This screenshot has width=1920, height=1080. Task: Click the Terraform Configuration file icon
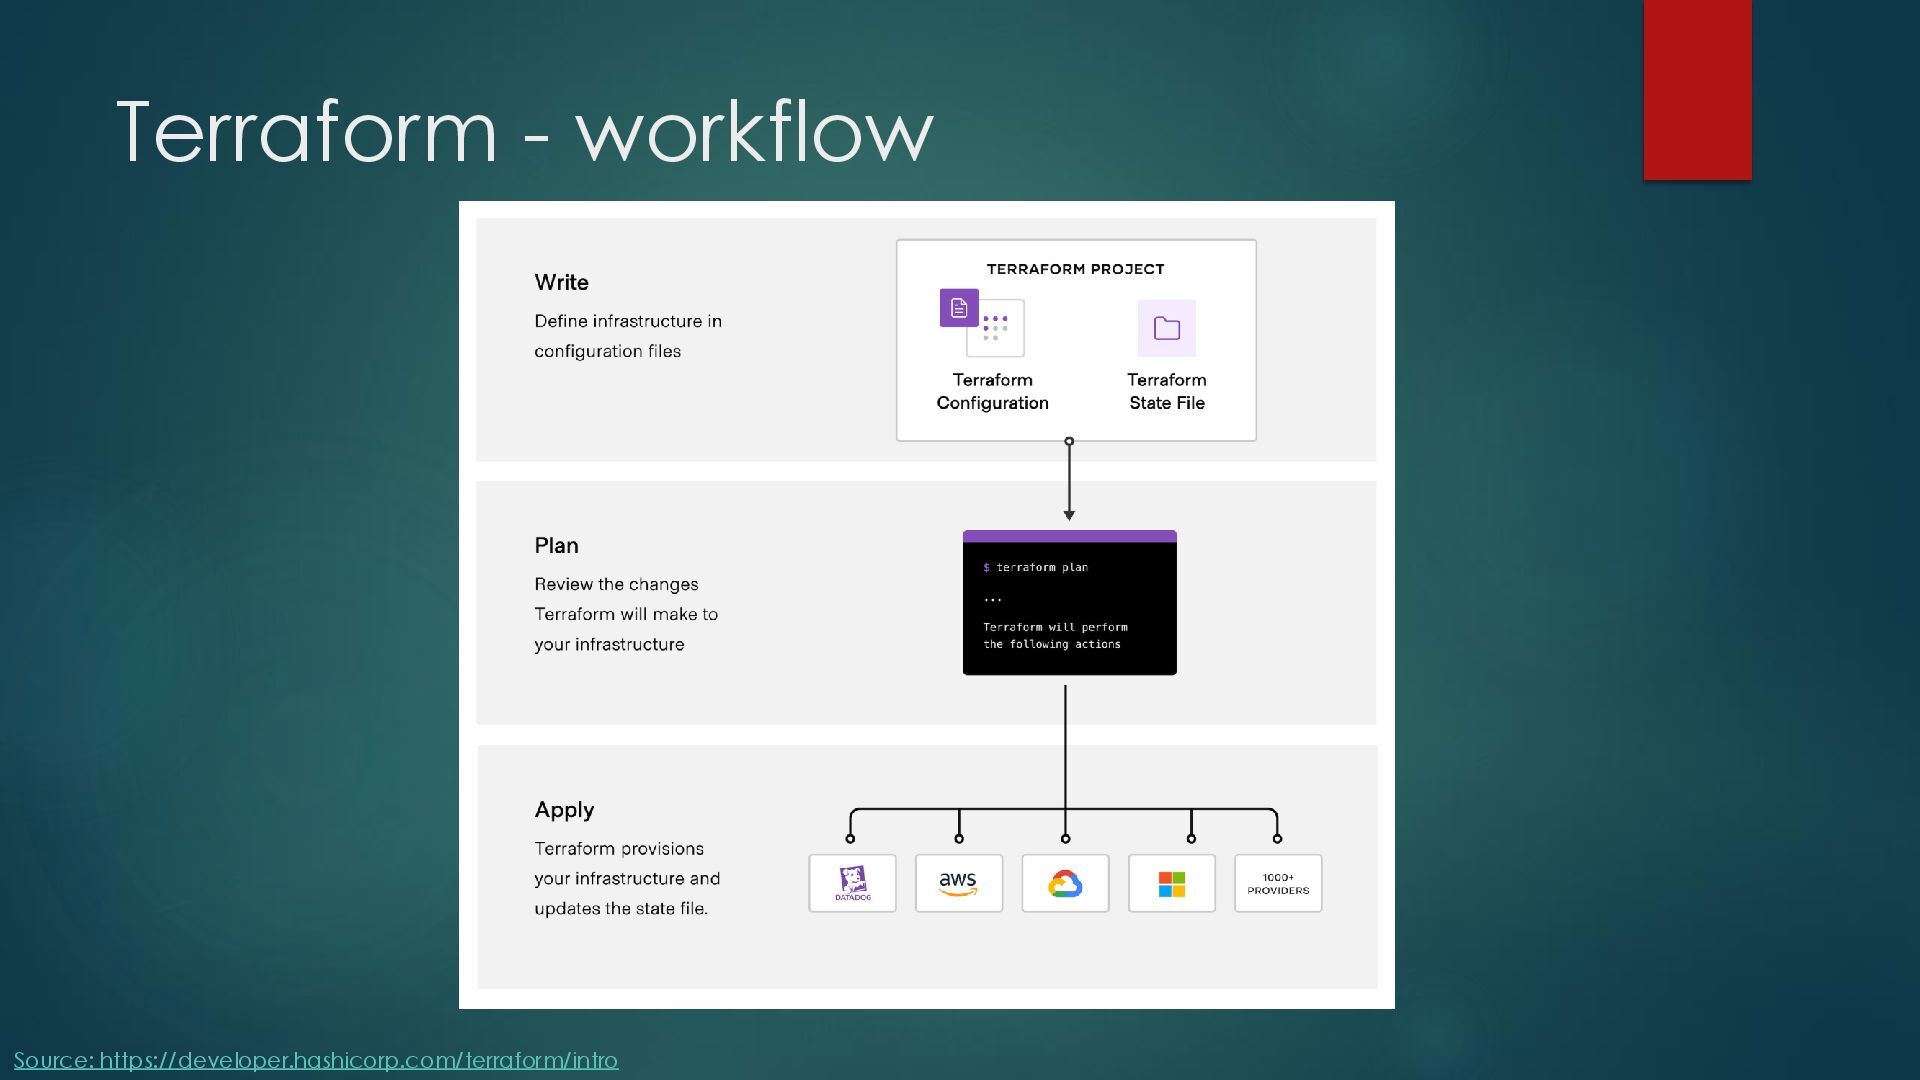point(982,323)
